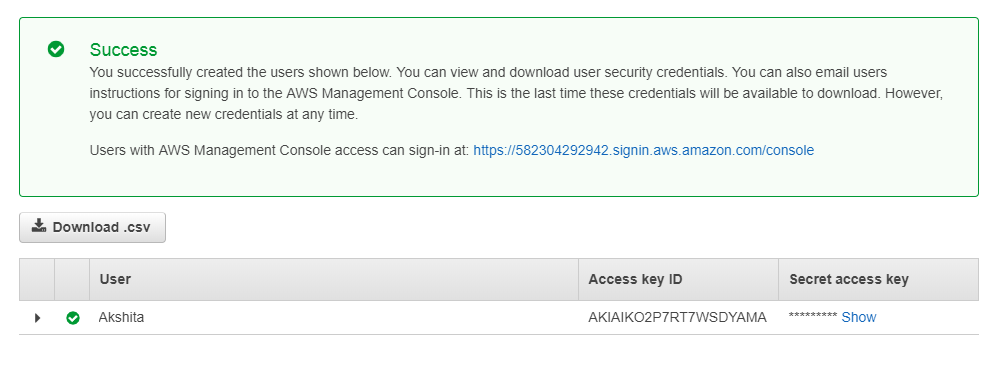
Task: Select the AKIAIKO2P7RT7WSDYAMA access key value
Action: coord(677,318)
